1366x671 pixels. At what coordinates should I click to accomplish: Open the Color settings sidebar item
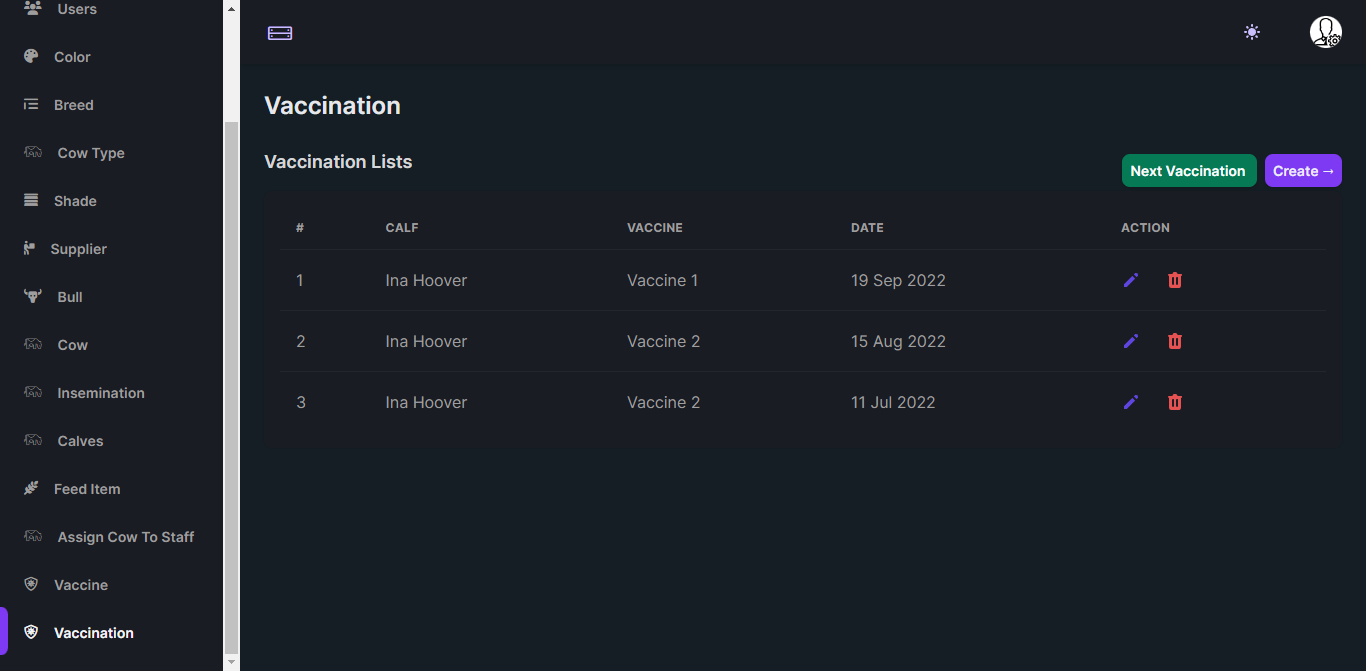(x=72, y=57)
